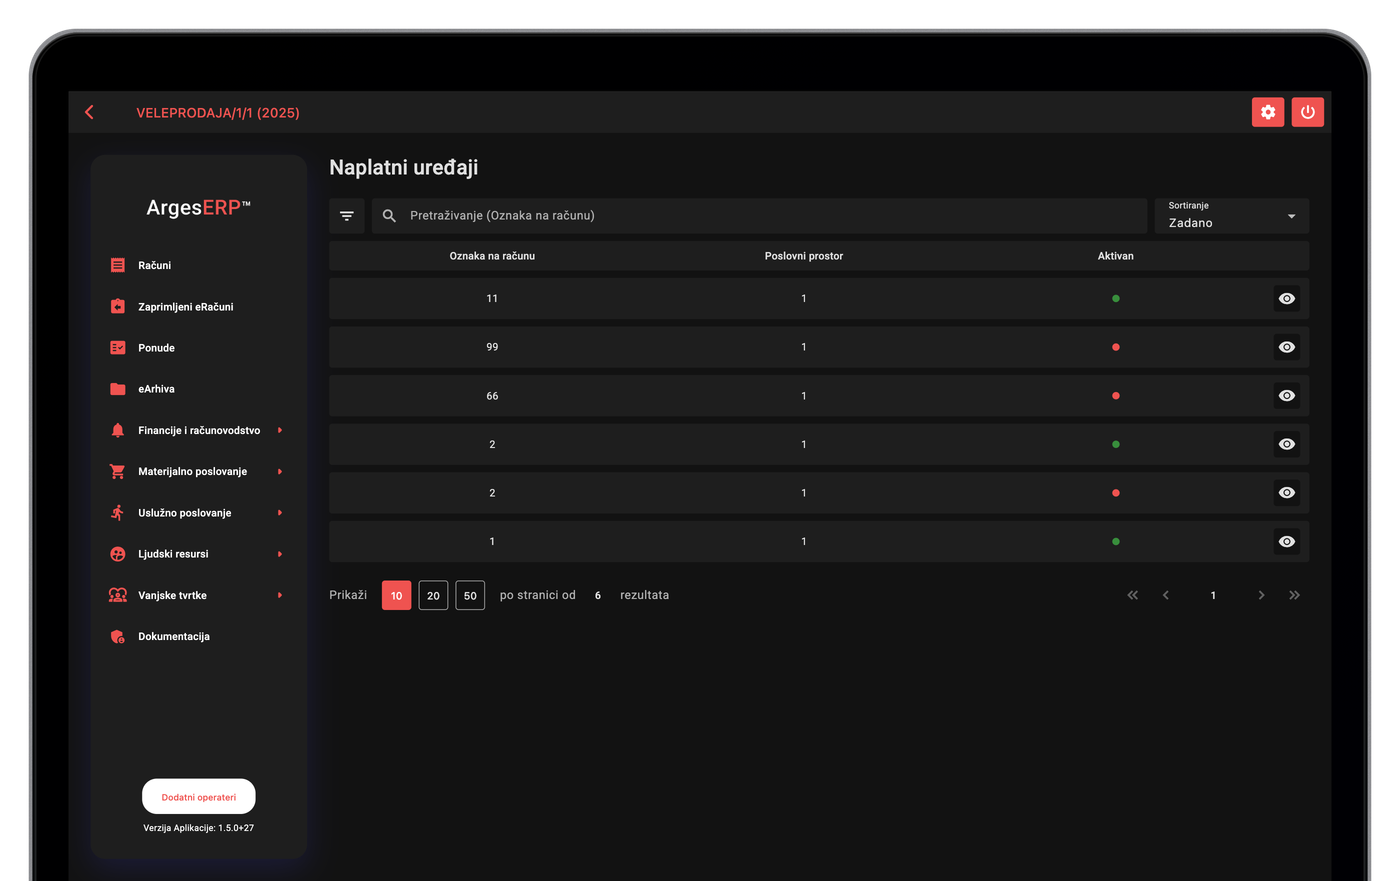
Task: Jump to last page with double-right arrows
Action: [x=1294, y=595]
